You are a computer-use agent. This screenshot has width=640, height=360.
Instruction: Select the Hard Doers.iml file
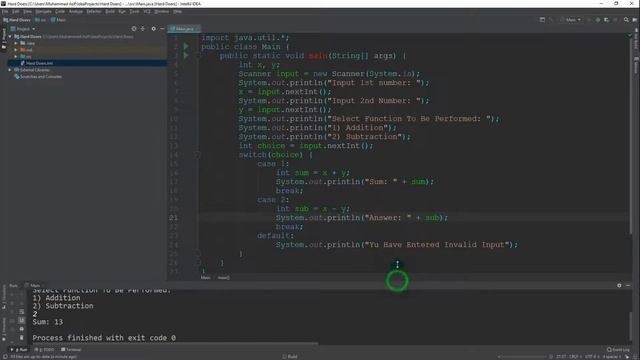point(37,63)
